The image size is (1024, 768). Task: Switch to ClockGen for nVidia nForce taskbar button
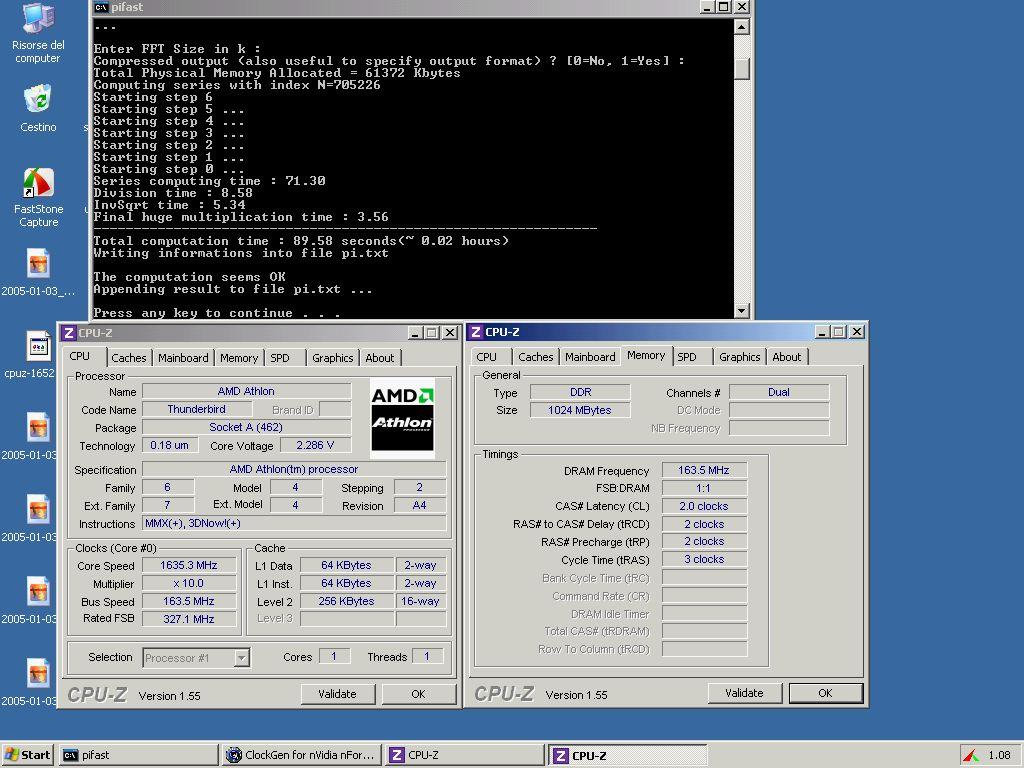pos(301,755)
